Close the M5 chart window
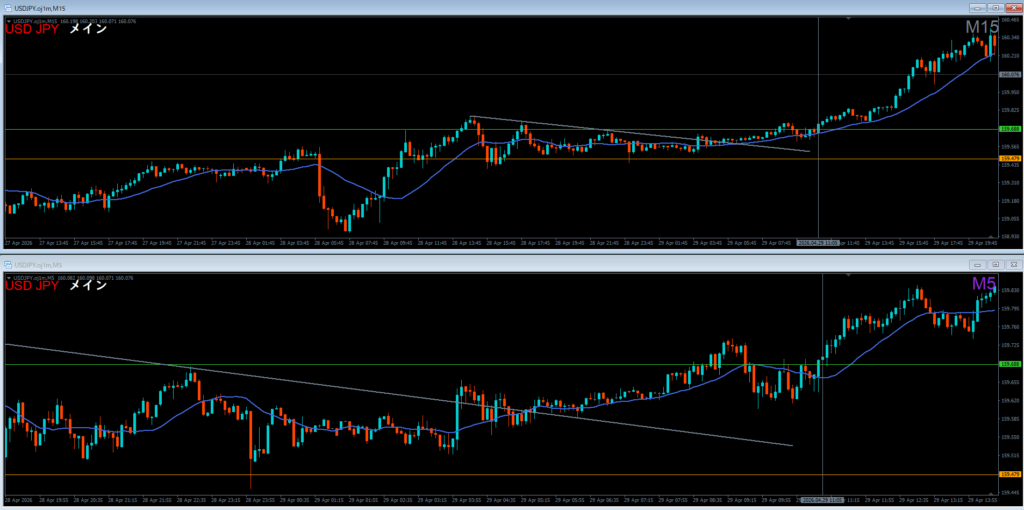Viewport: 1024px width, 510px height. coord(1012,264)
